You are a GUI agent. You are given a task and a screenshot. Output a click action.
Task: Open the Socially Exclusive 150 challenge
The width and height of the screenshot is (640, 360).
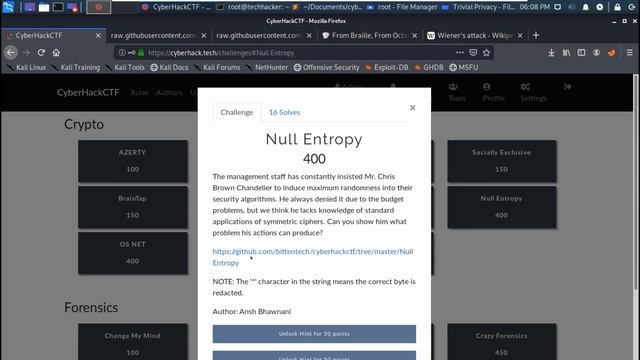[502, 161]
